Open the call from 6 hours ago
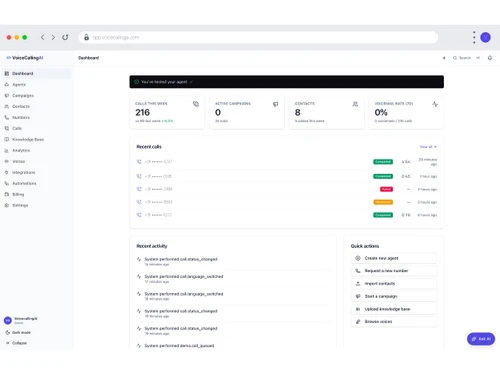500x375 pixels. 286,215
